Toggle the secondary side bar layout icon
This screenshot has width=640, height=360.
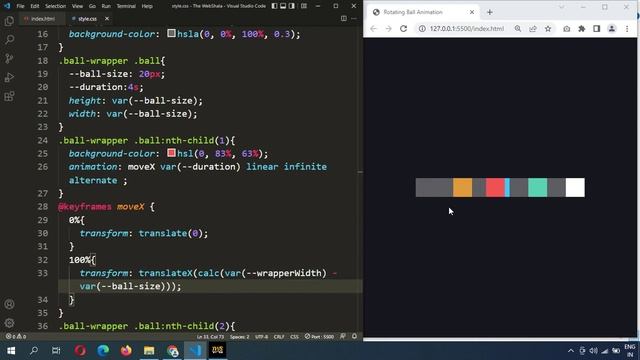coord(292,6)
